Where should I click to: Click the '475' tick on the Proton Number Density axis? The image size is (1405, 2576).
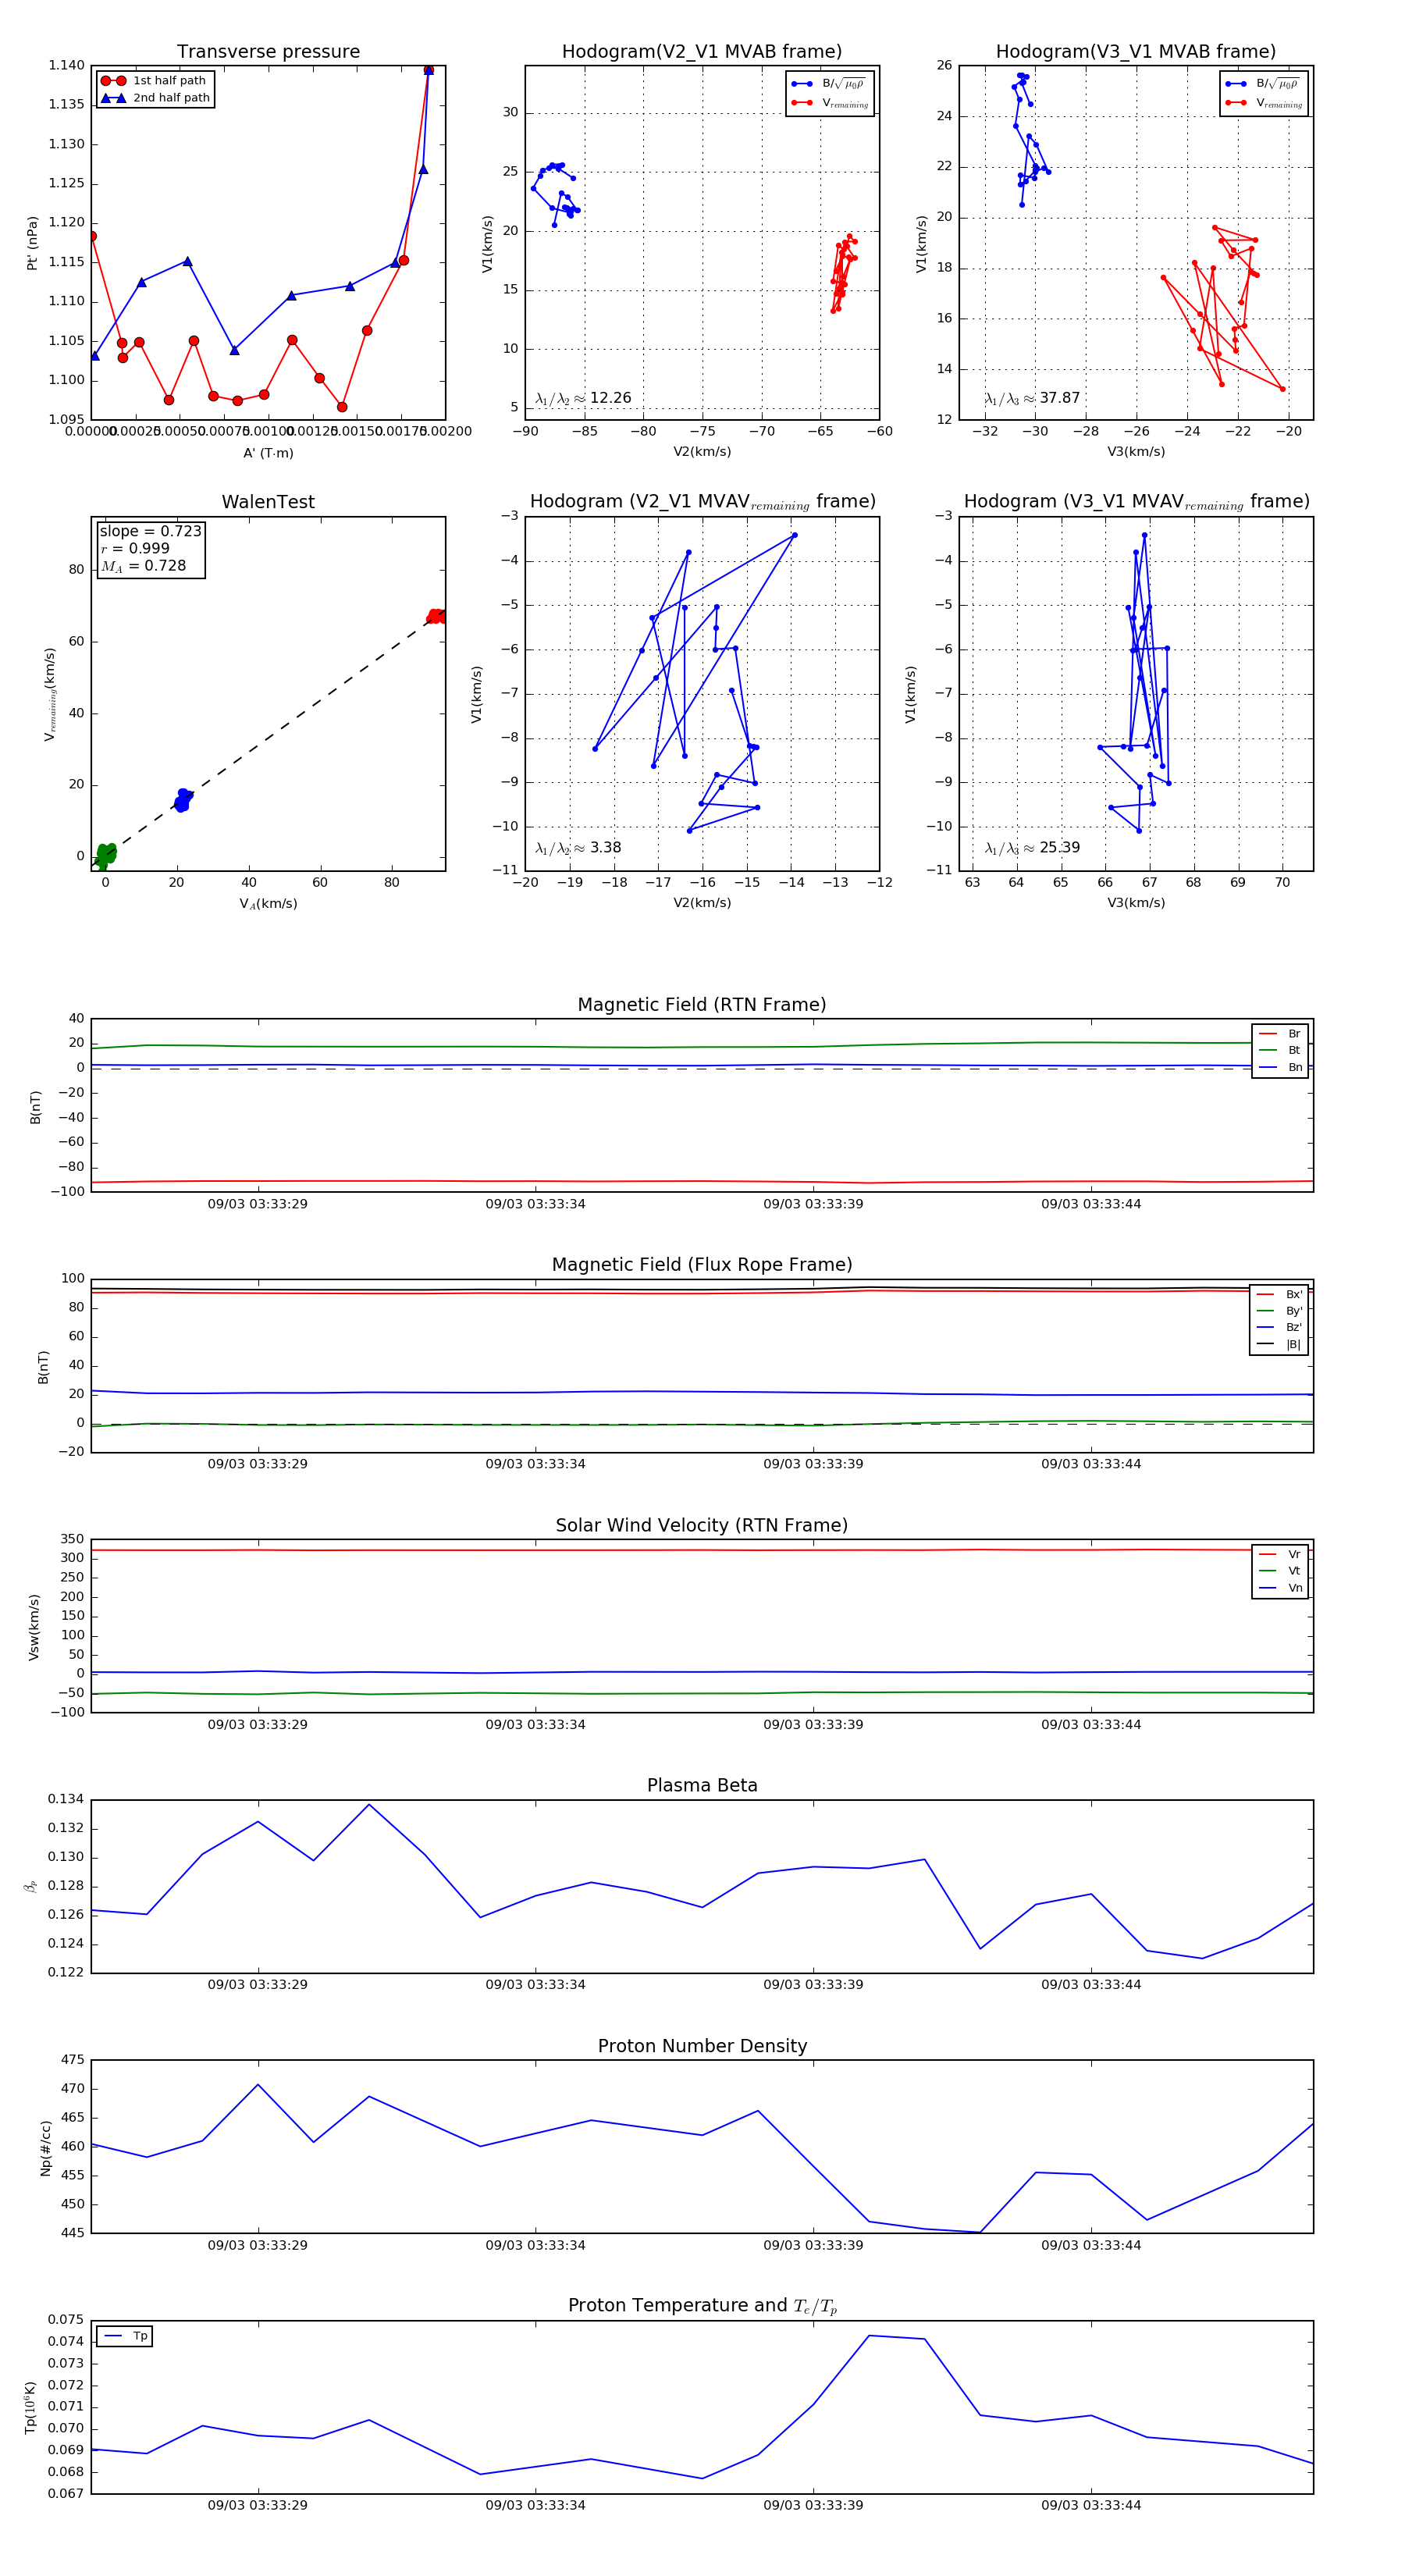(73, 2060)
